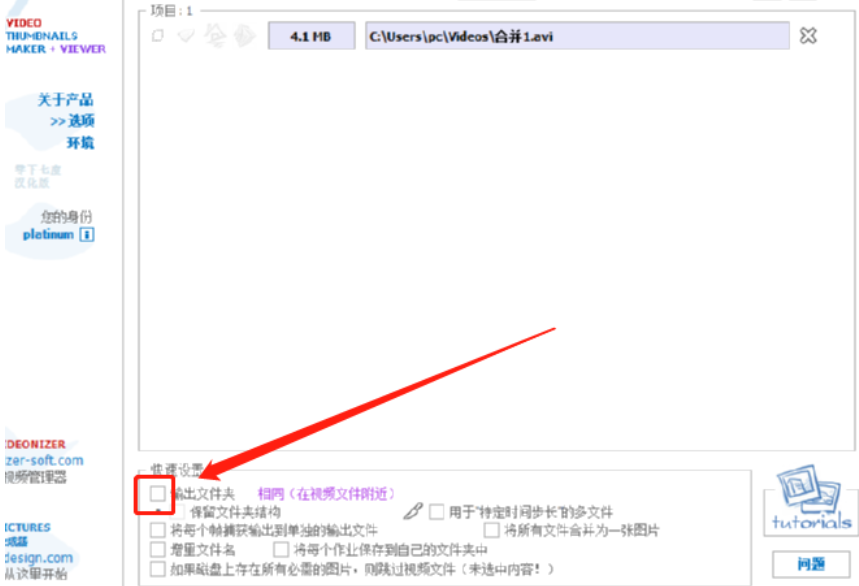Click the 视频管理器 text in sidebar
The height and width of the screenshot is (586, 859).
36,477
